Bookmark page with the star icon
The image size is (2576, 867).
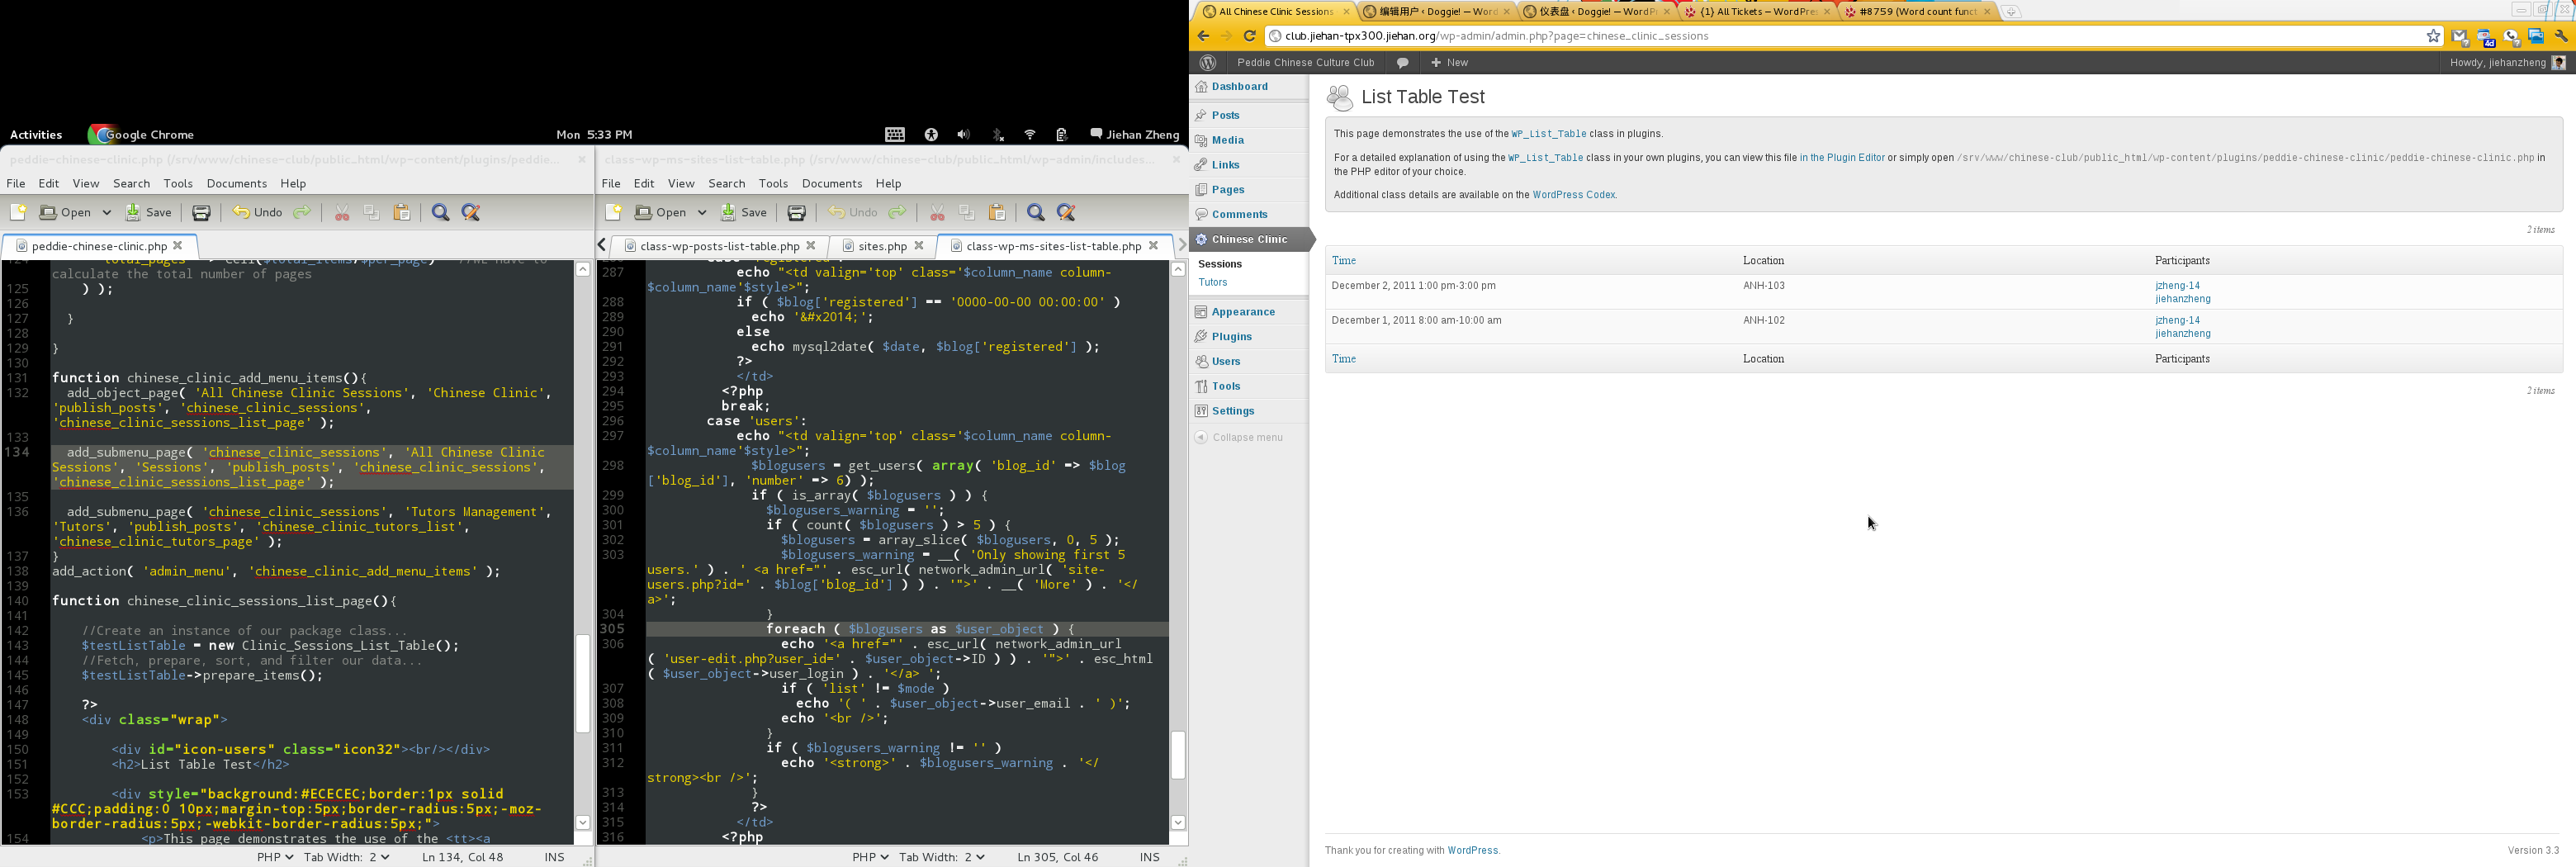pos(2433,36)
